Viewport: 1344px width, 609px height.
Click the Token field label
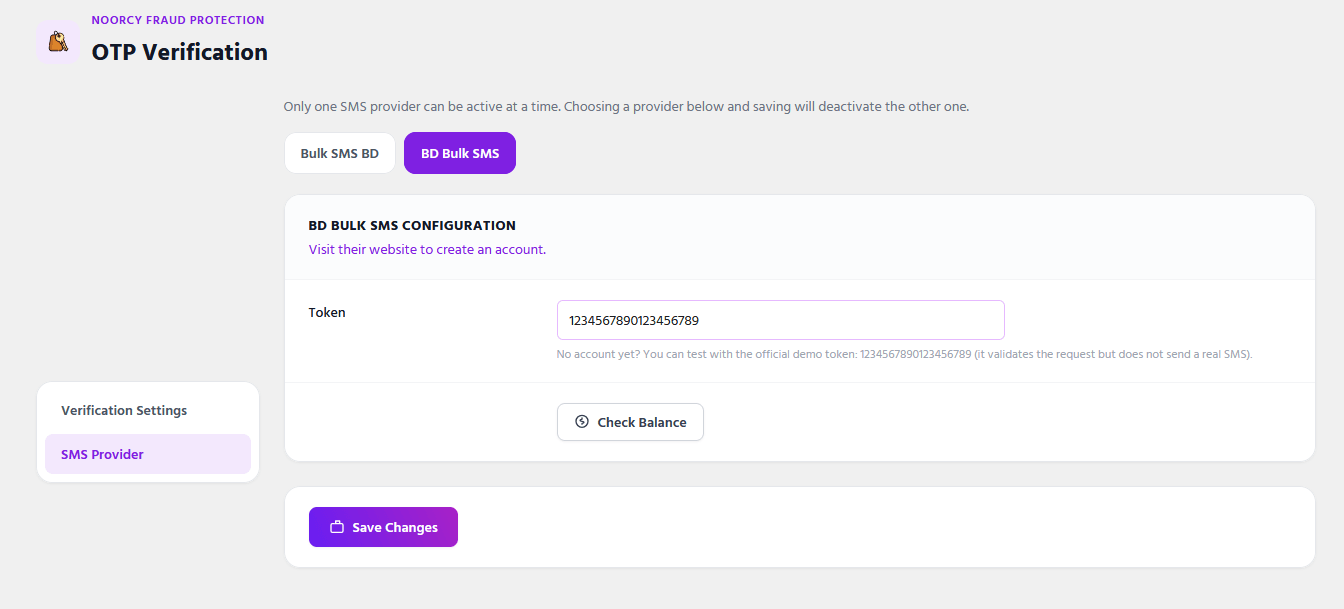coord(327,312)
